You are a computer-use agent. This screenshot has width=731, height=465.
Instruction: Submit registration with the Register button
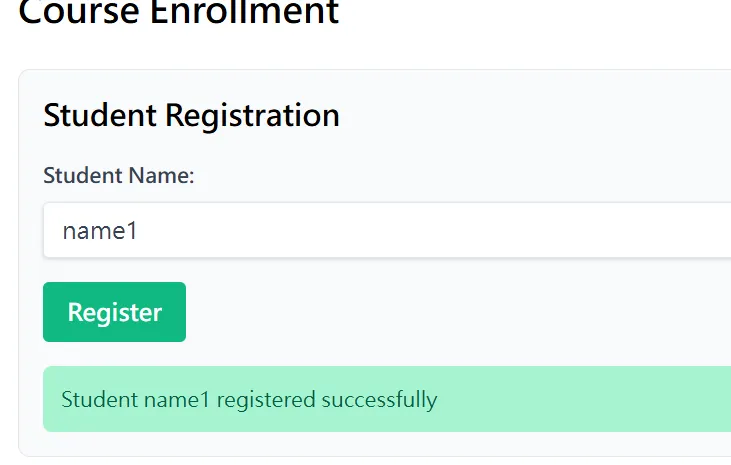pyautogui.click(x=114, y=312)
